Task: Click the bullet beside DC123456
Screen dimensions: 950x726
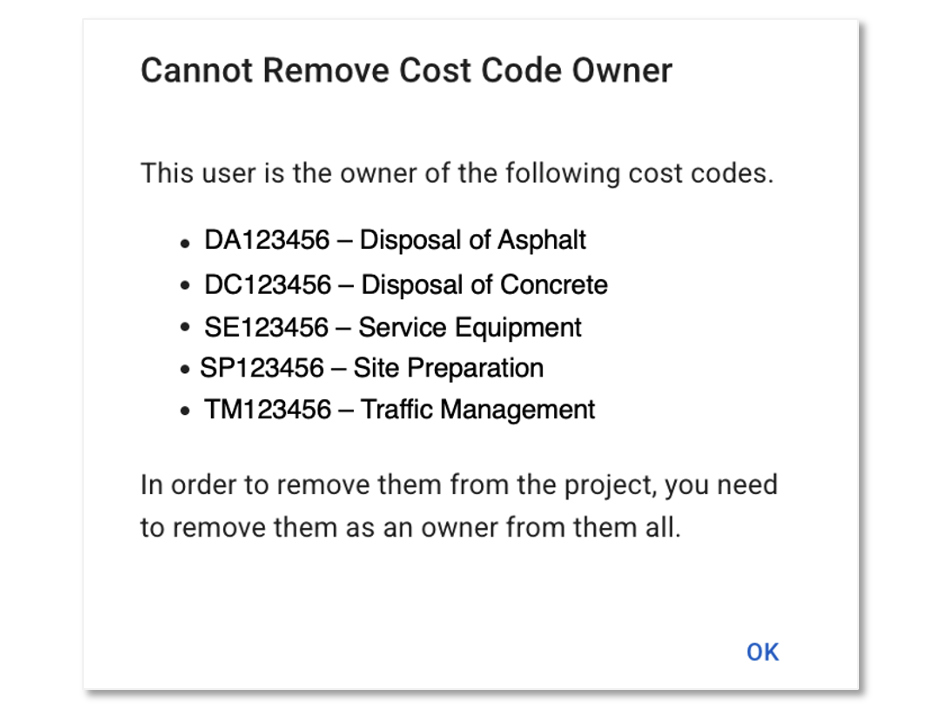Action: [x=185, y=287]
